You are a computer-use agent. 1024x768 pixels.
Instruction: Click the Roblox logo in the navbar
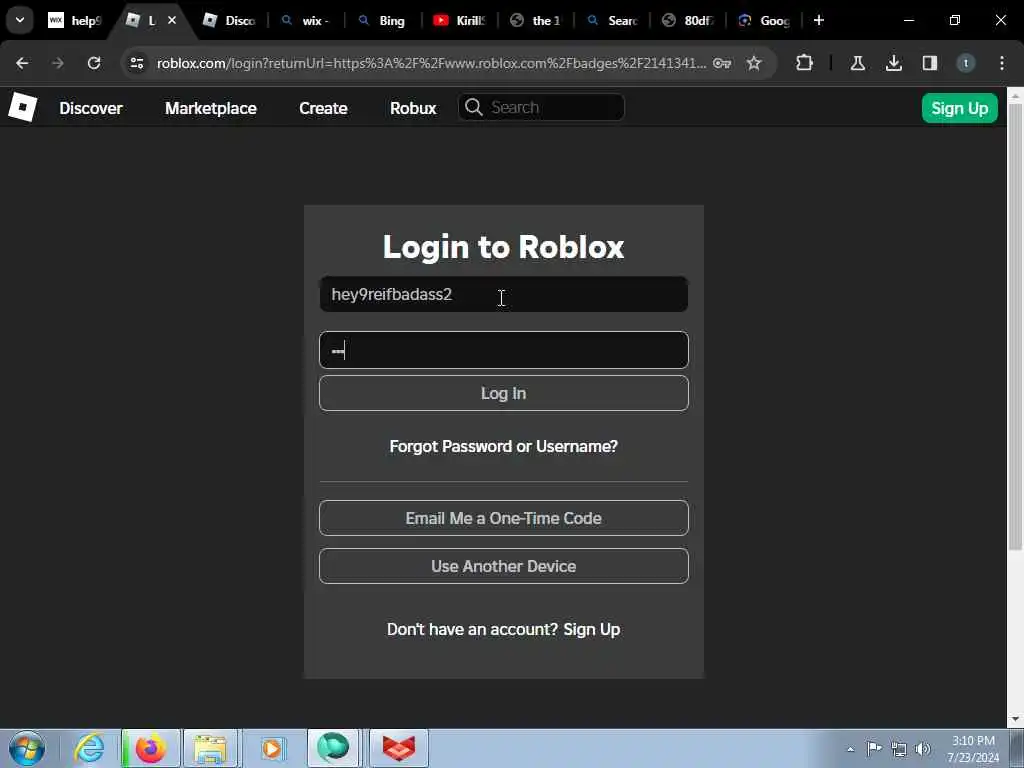pos(22,107)
